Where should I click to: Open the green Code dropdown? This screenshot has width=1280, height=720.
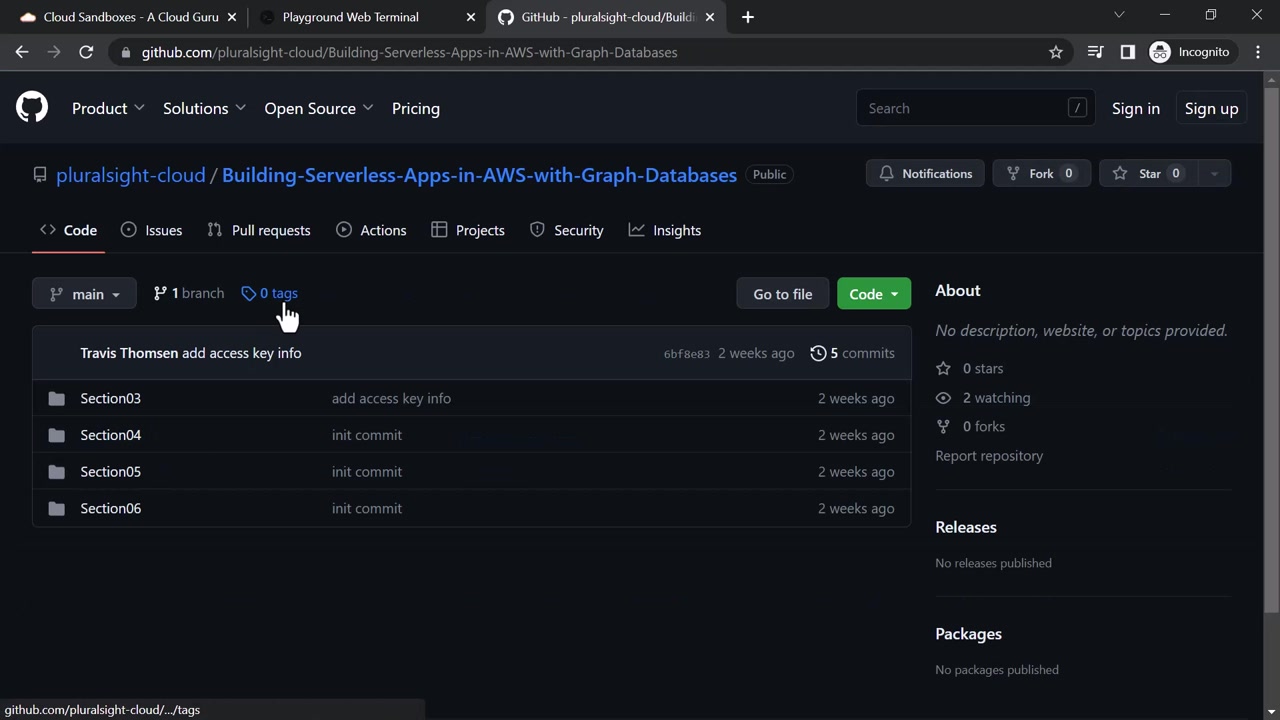[873, 294]
